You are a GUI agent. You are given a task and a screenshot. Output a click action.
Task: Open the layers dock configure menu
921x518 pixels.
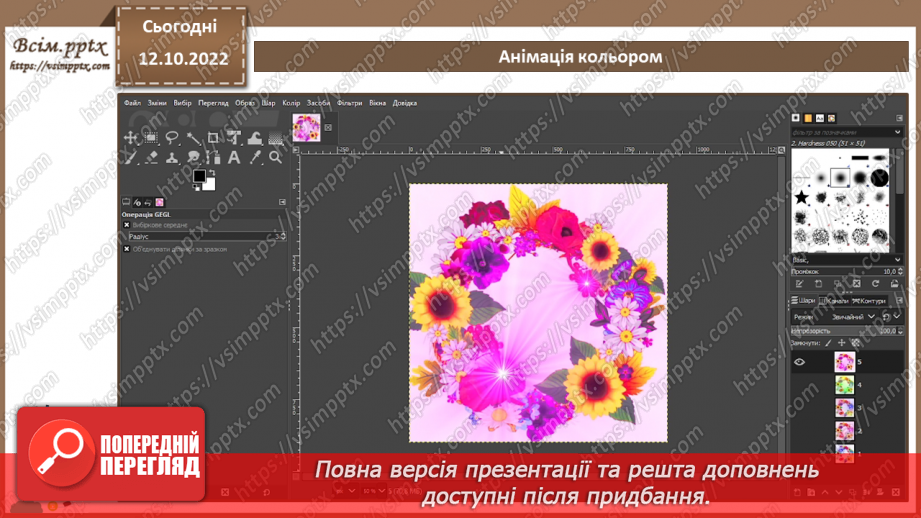[x=899, y=300]
